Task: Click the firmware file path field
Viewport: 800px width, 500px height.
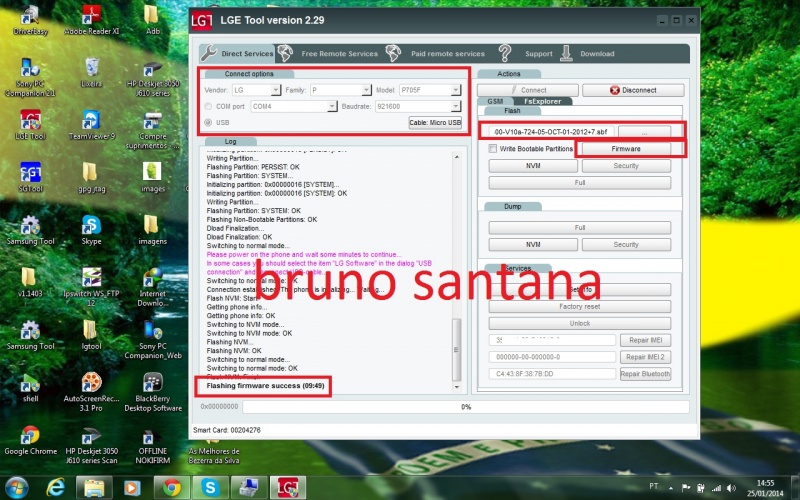Action: click(x=552, y=132)
